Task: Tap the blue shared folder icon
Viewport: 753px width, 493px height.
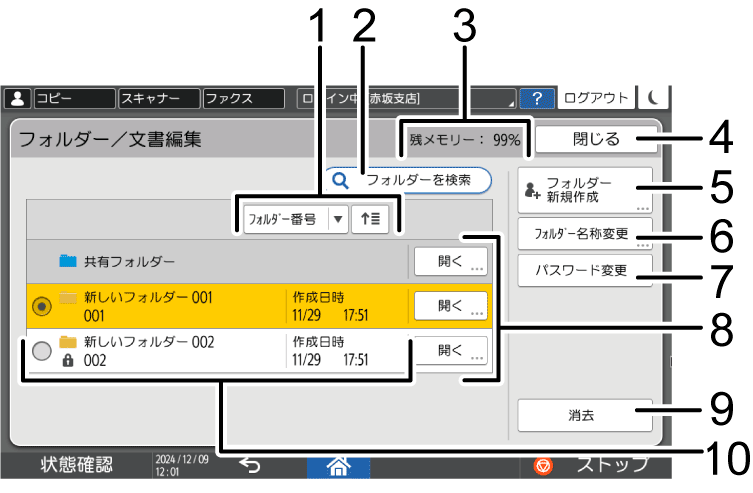Action: coord(68,261)
